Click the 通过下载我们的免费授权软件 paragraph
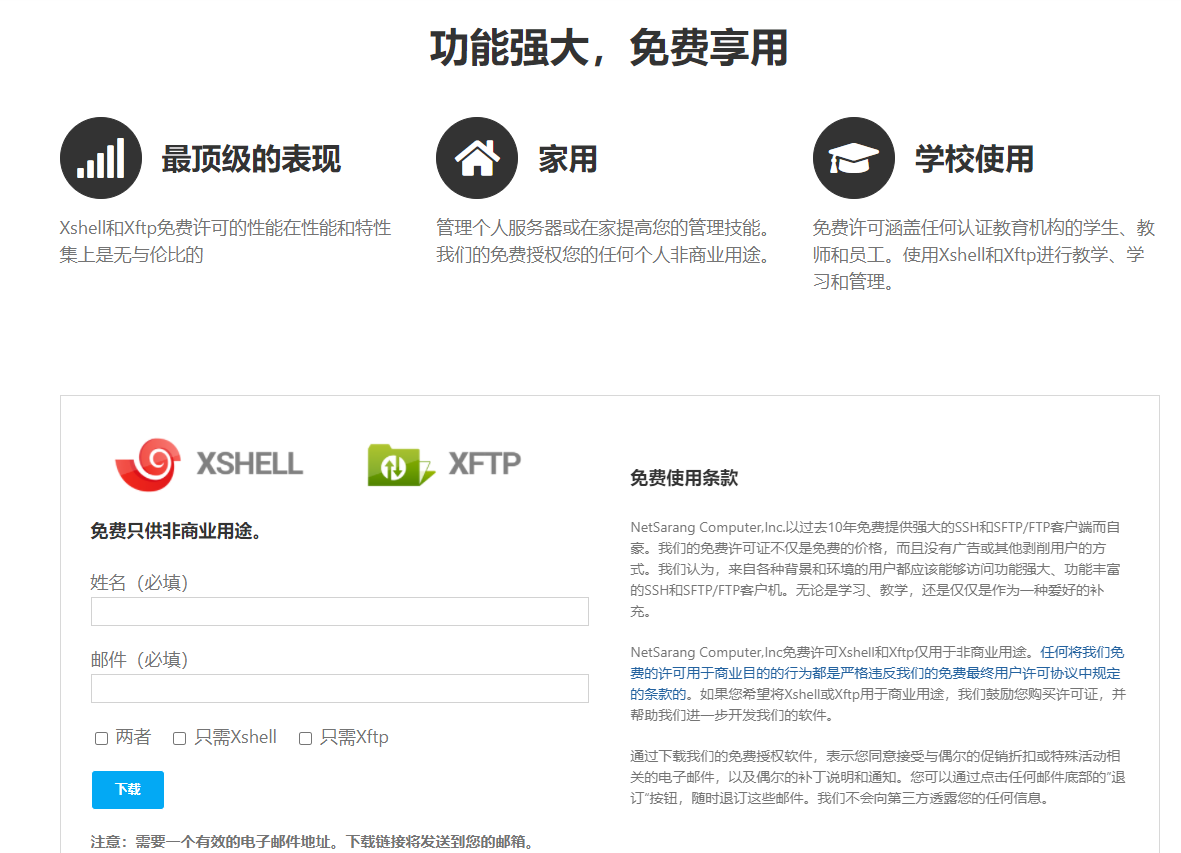 (877, 777)
